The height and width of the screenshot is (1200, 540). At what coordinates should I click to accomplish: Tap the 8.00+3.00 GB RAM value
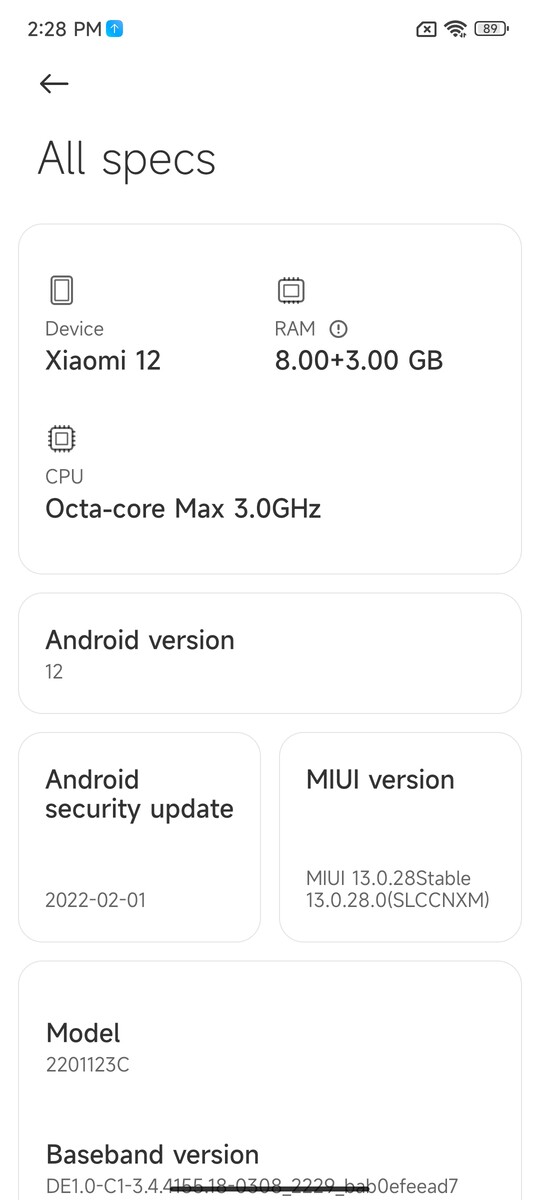click(359, 361)
